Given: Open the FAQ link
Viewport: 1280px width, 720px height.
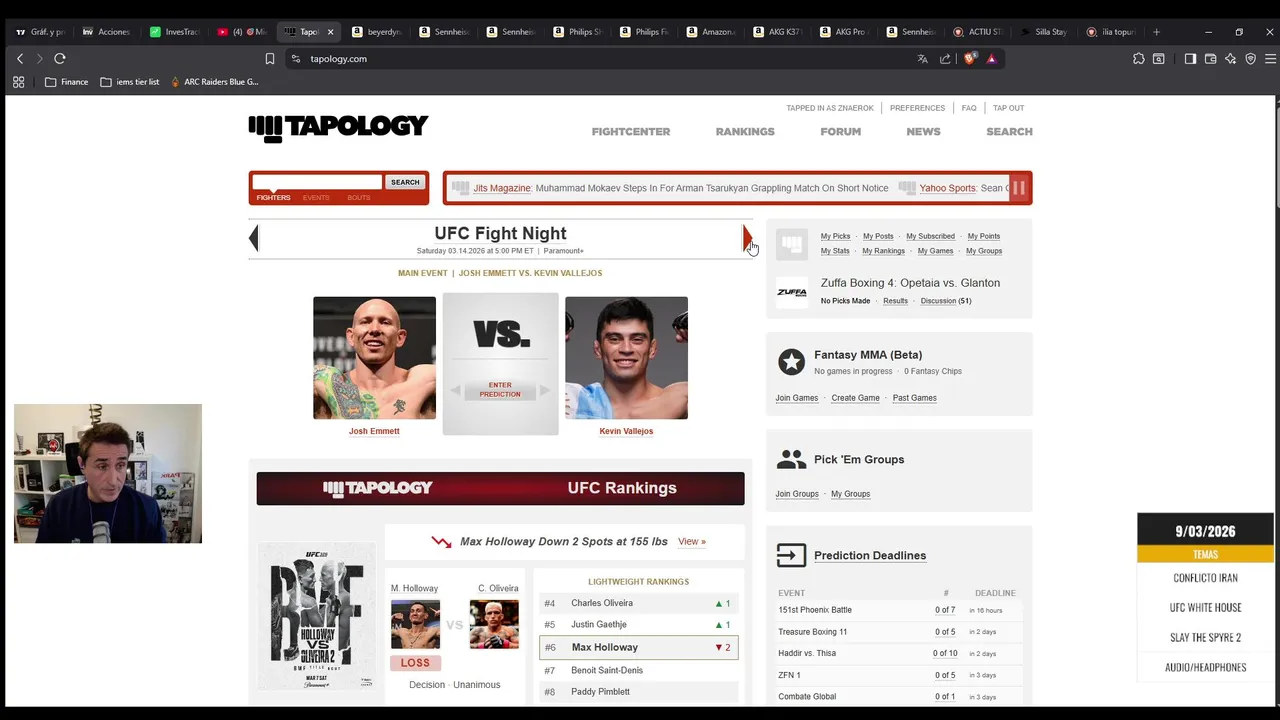Looking at the screenshot, I should tap(969, 108).
